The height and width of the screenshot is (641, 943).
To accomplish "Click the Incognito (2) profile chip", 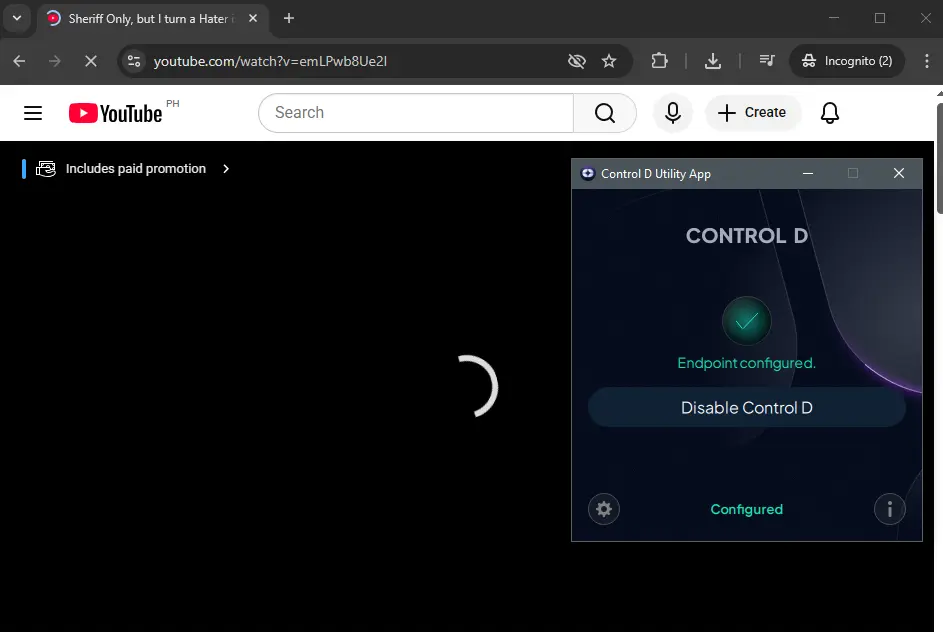I will [847, 61].
